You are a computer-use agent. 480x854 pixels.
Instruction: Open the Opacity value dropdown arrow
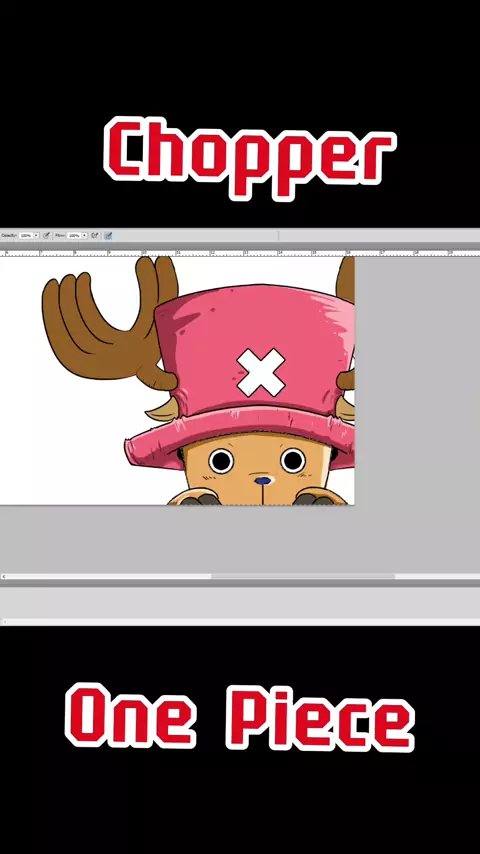[x=36, y=235]
